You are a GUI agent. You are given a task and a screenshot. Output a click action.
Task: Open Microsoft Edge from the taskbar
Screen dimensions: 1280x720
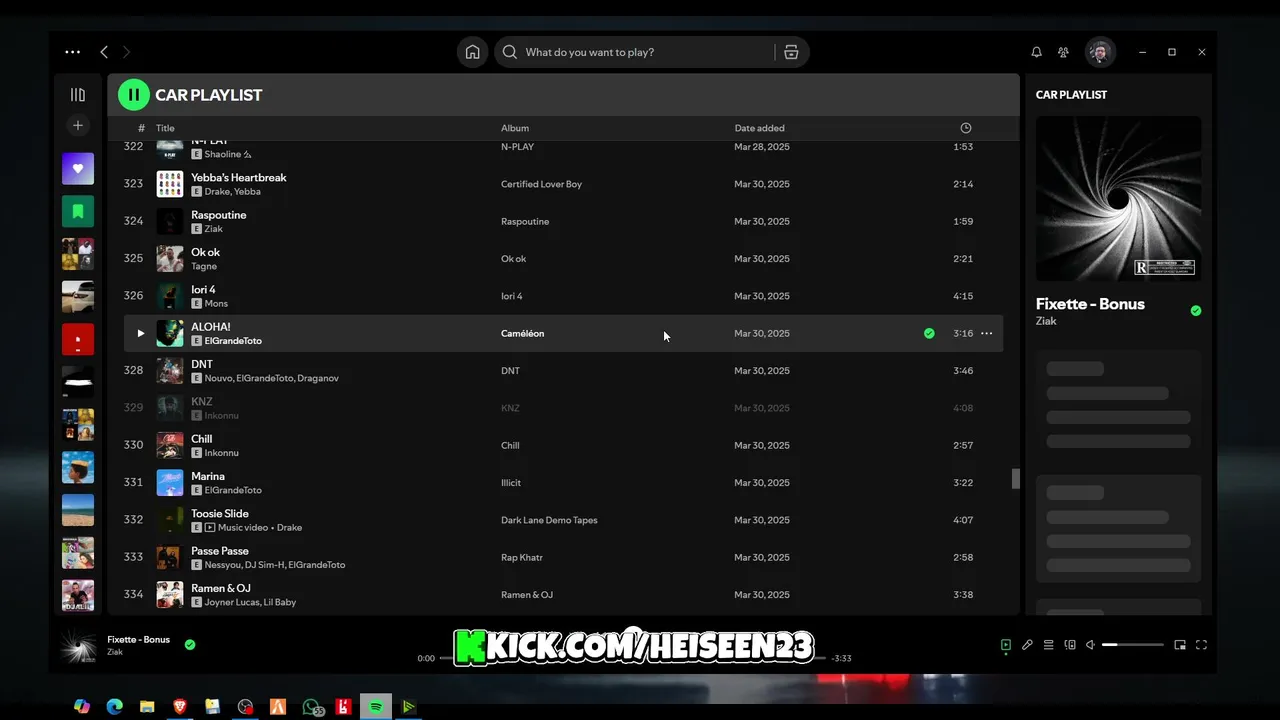point(115,707)
